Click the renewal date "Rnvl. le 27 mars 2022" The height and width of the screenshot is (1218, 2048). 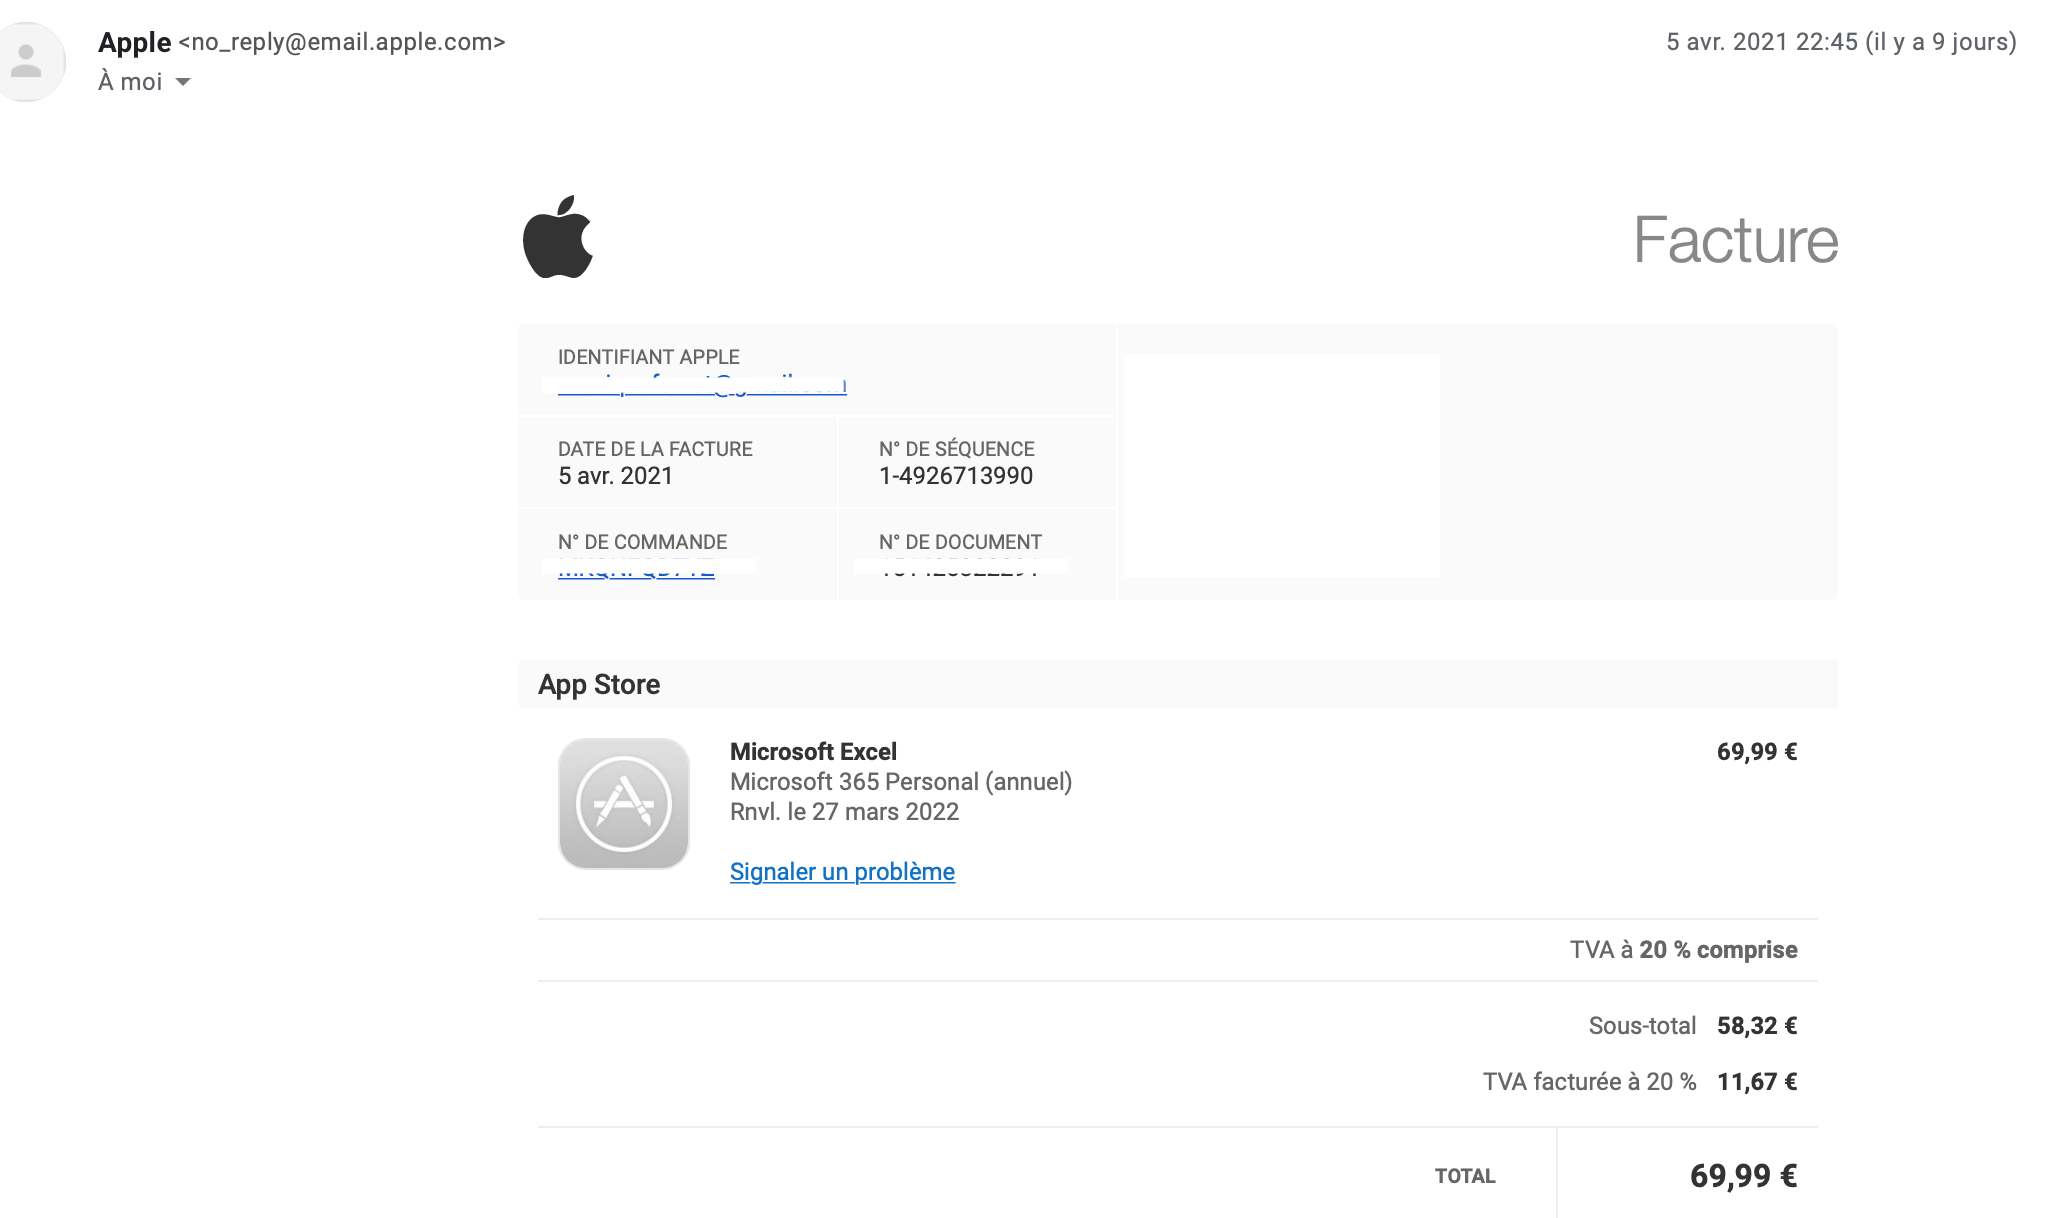click(x=844, y=812)
